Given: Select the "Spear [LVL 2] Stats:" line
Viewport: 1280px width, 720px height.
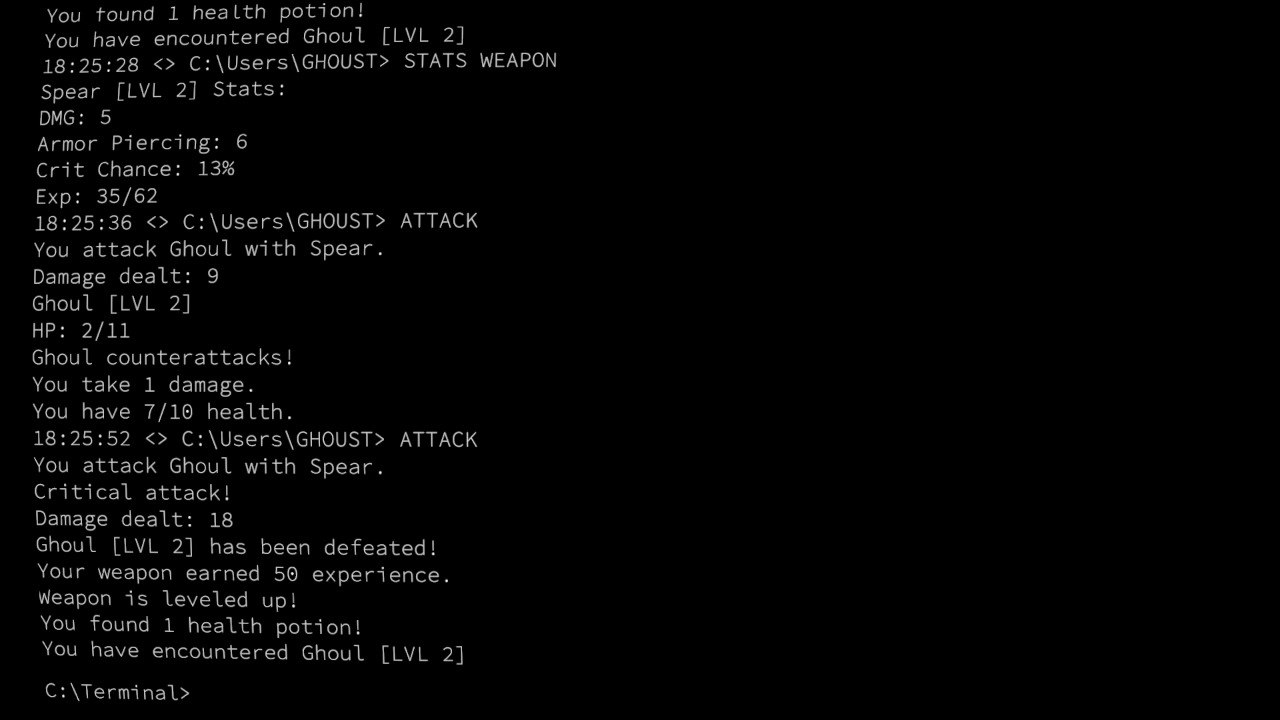Looking at the screenshot, I should pos(163,90).
